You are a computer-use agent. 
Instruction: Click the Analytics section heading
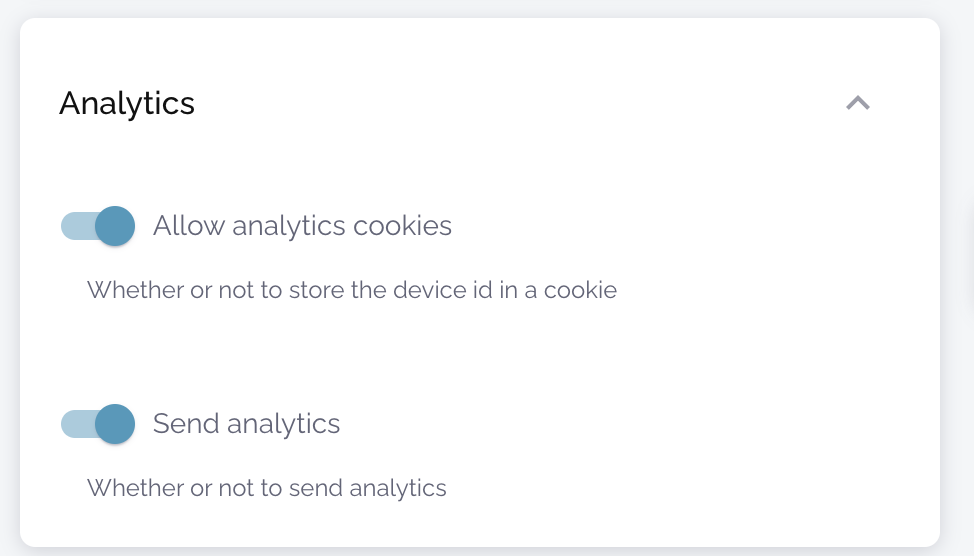coord(127,103)
